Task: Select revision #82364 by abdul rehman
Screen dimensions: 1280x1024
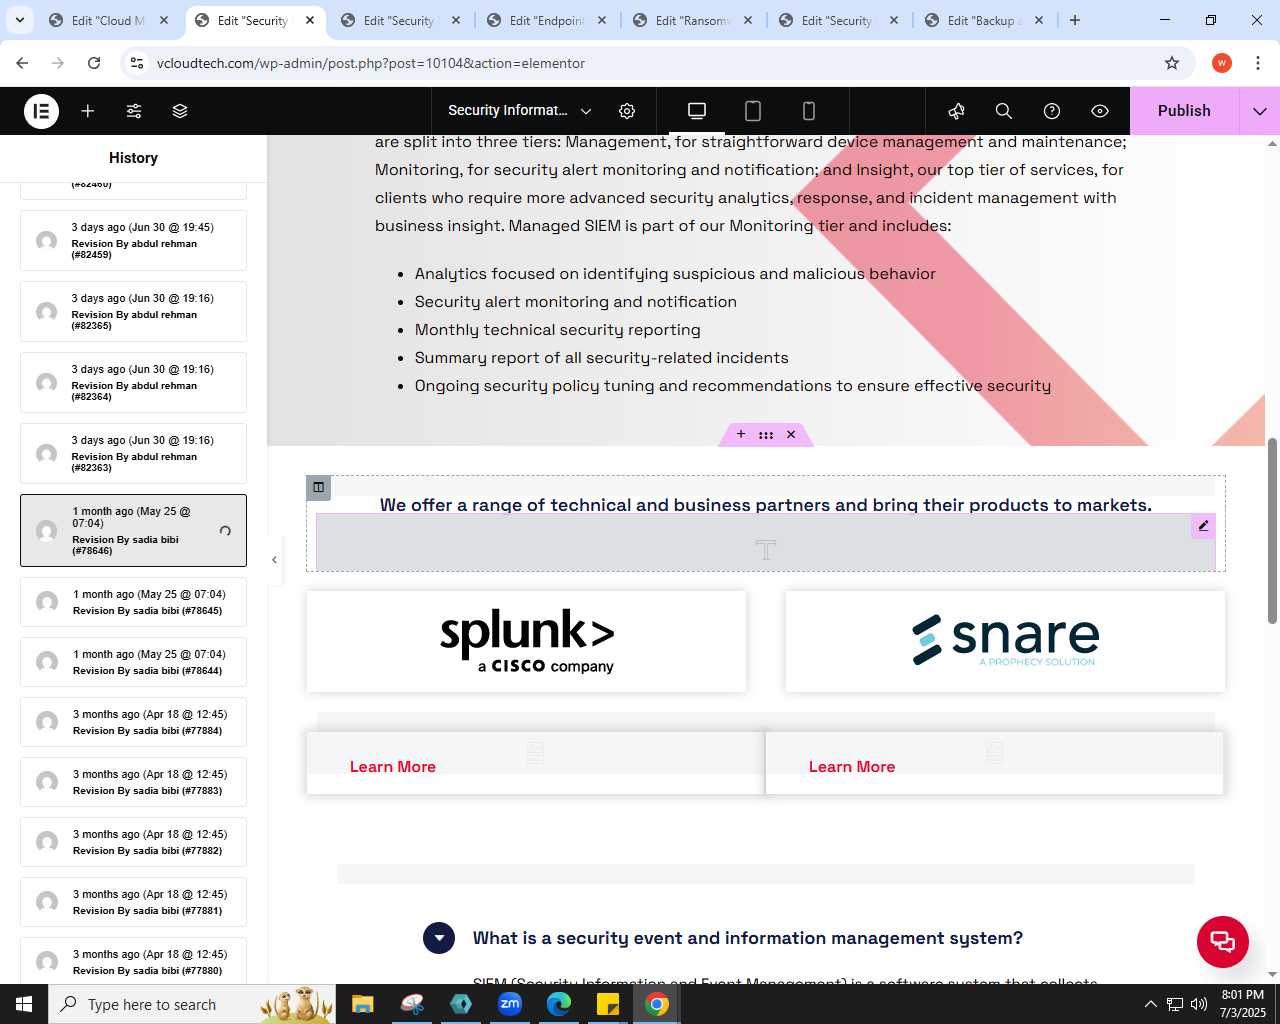Action: click(133, 382)
